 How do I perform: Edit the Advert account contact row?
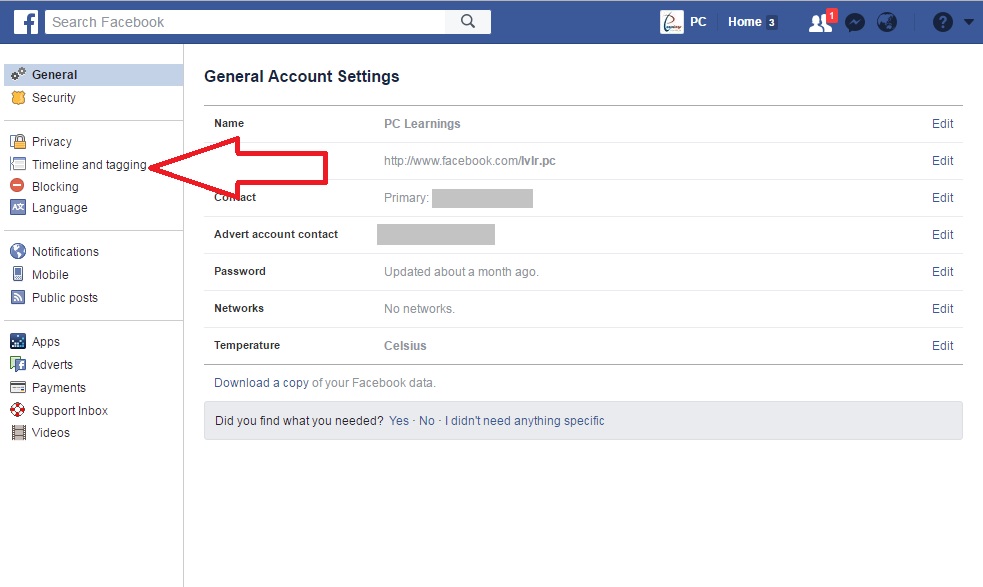pyautogui.click(x=942, y=235)
